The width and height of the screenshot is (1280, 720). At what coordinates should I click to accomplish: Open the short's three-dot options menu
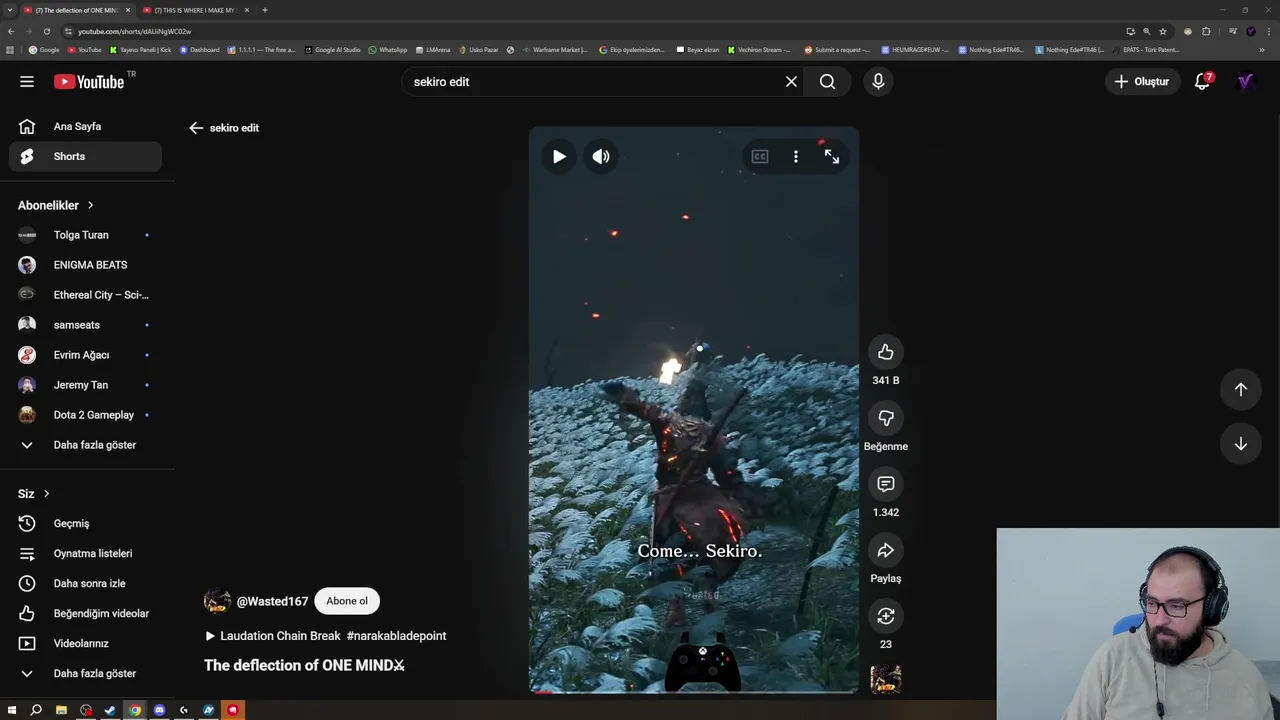796,157
